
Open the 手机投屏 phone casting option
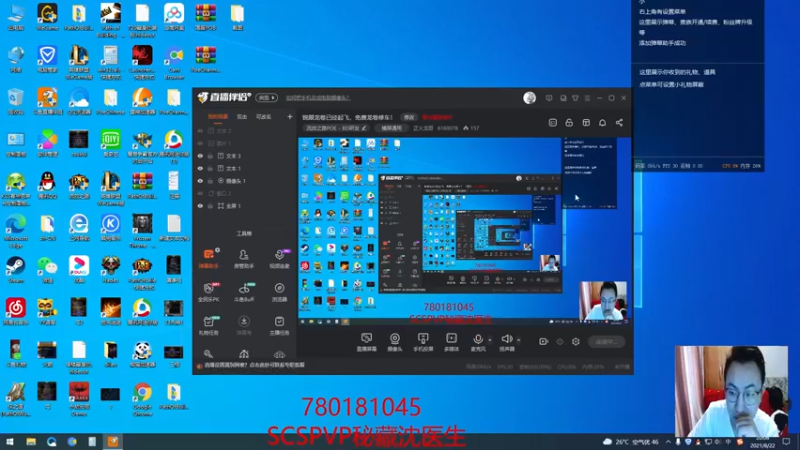pyautogui.click(x=423, y=342)
